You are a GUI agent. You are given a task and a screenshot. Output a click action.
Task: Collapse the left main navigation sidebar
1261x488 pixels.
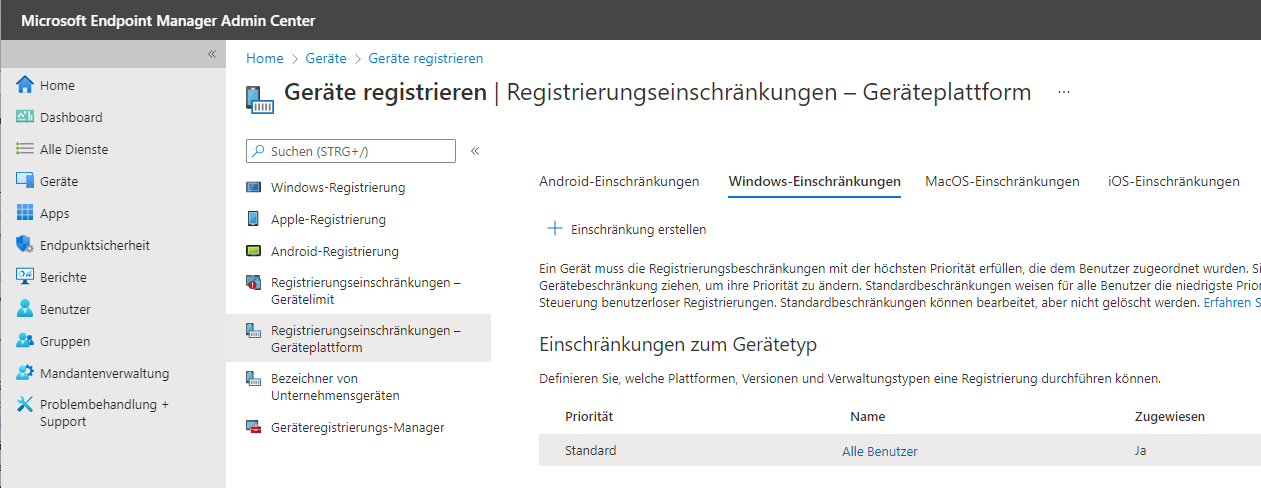tap(211, 54)
